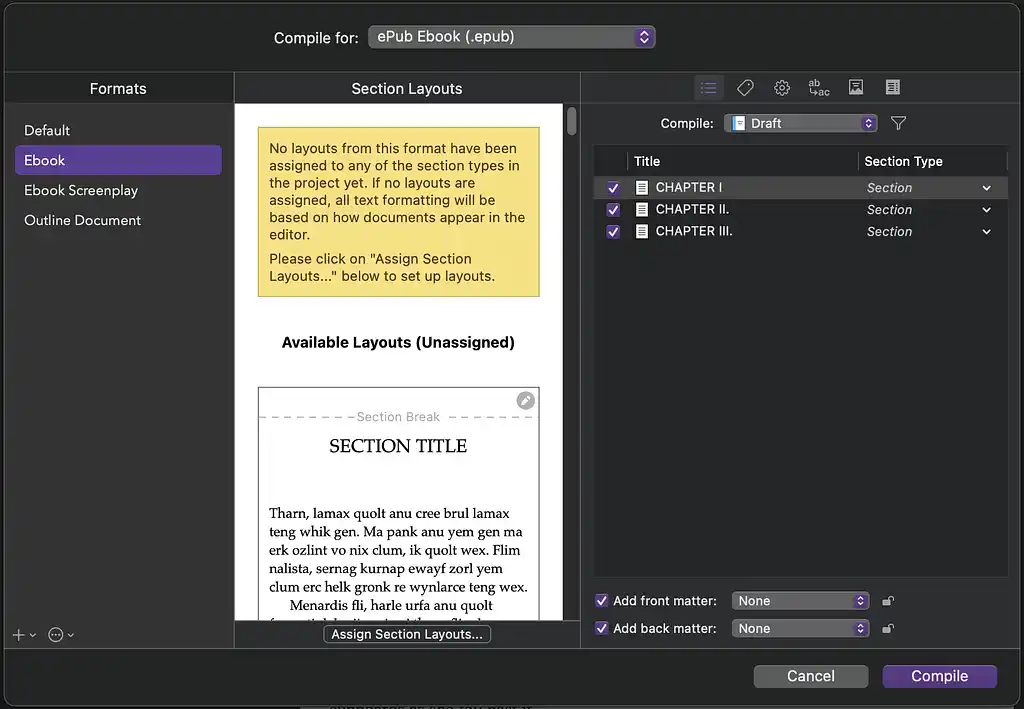Screen dimensions: 1024x709
Task: Click the plus icon to add a format
Action: [17, 634]
